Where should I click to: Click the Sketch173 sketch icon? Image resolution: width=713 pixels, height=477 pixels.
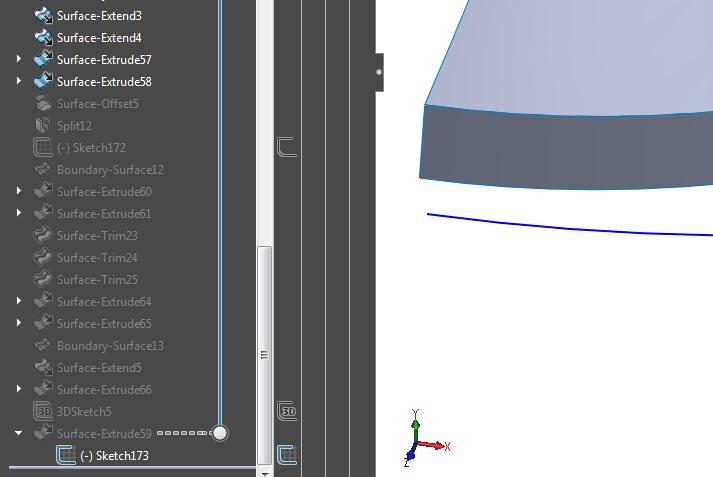[66, 455]
